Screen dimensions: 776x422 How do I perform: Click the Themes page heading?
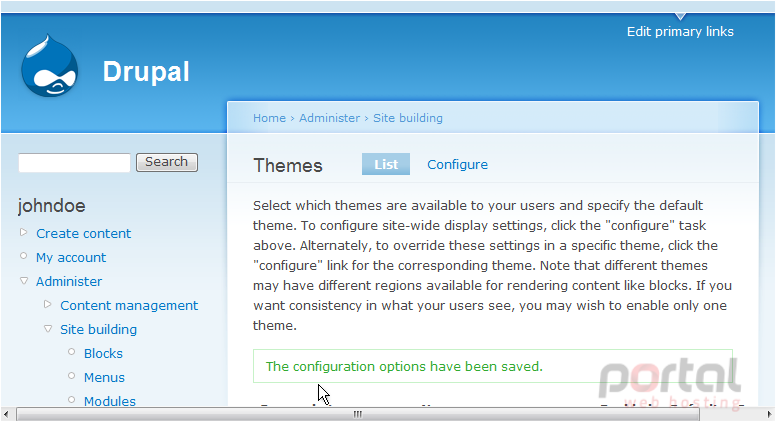tap(288, 166)
